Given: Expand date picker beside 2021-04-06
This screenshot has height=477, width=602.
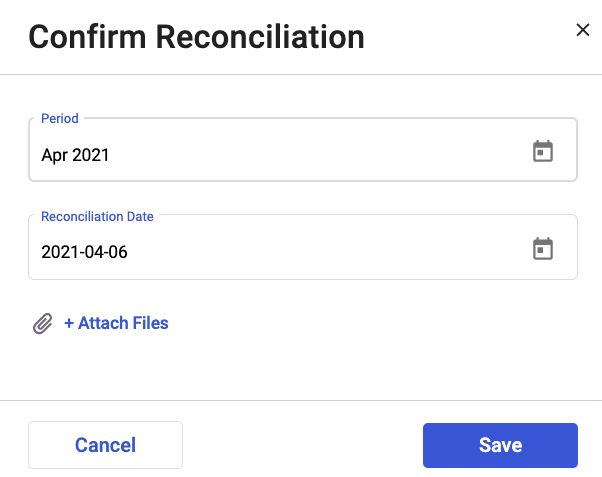Looking at the screenshot, I should coord(543,249).
